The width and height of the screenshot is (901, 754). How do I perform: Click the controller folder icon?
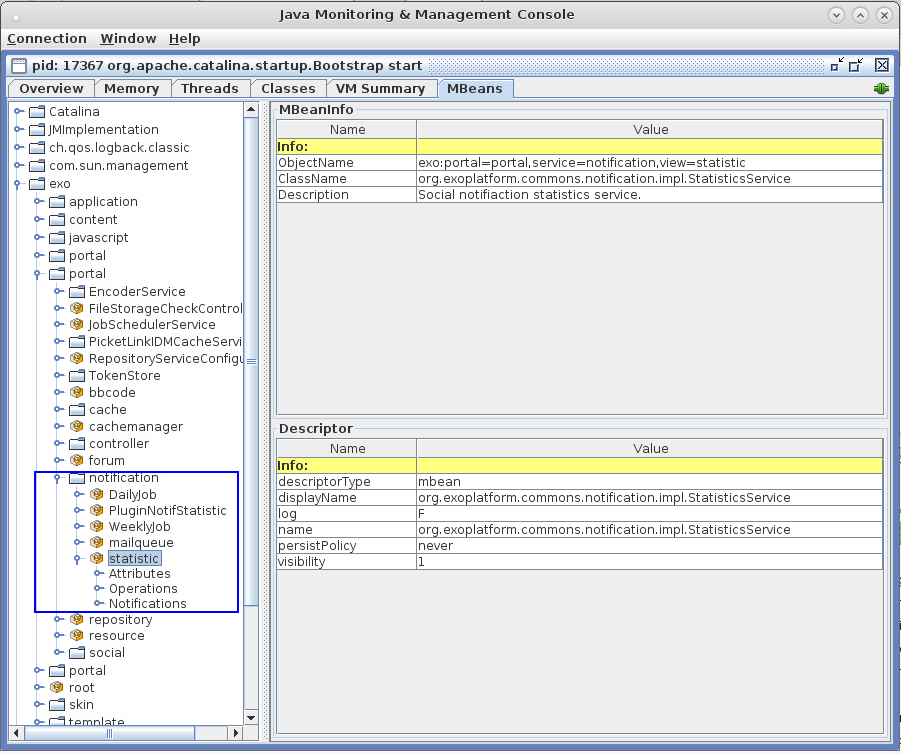(x=77, y=444)
